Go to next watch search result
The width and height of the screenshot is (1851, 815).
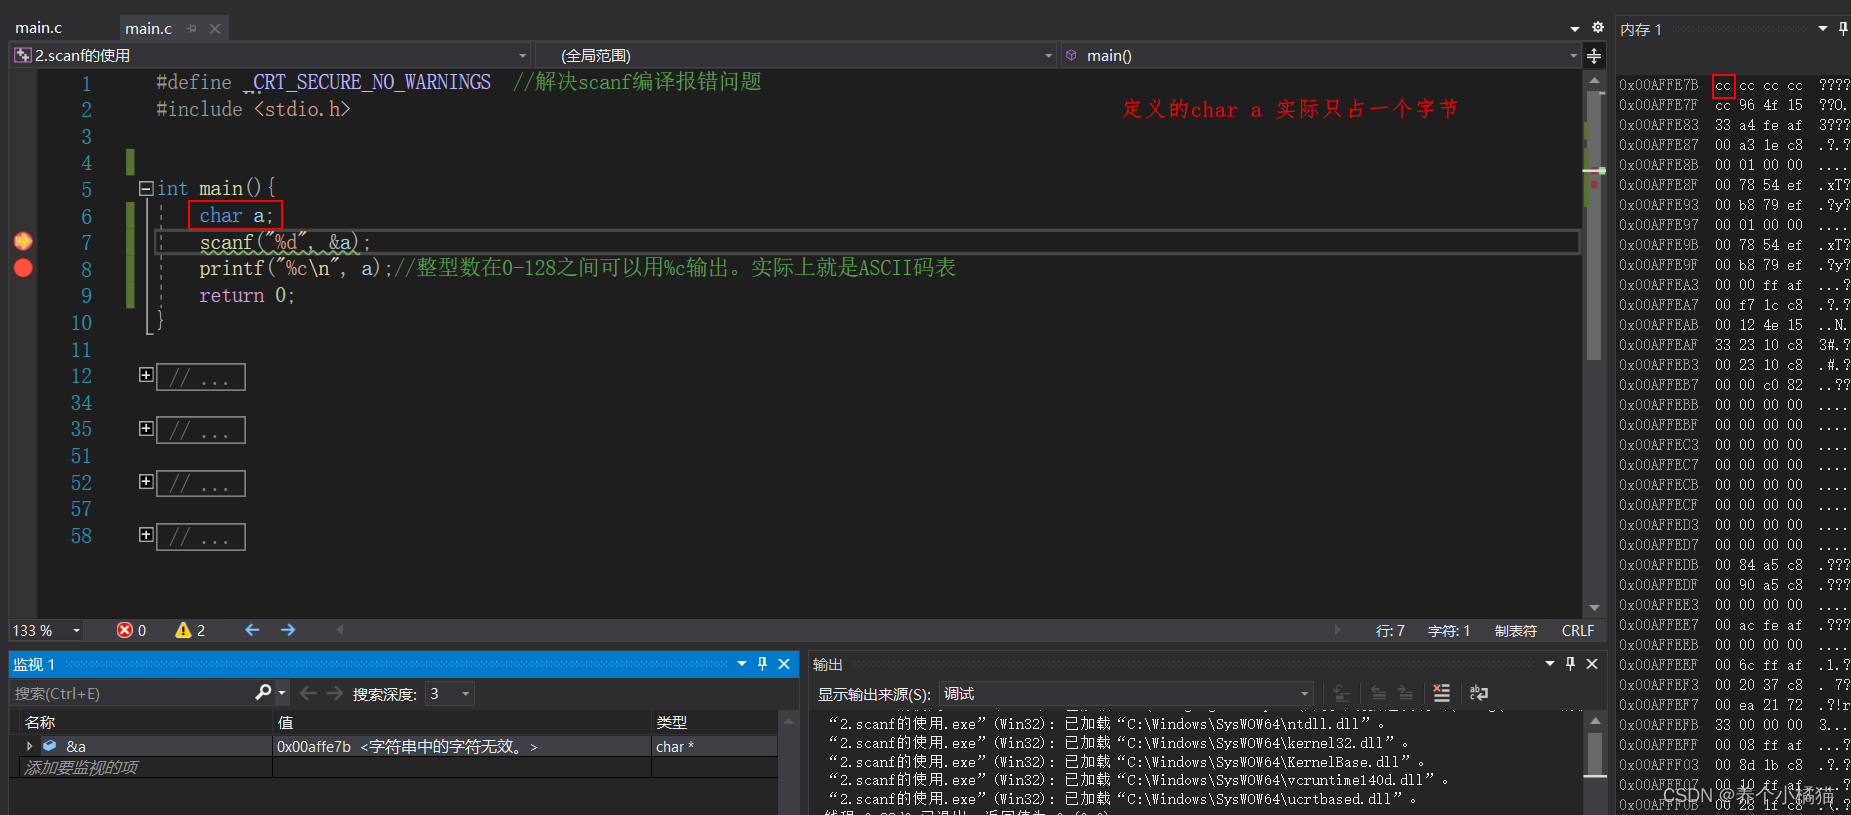click(334, 693)
